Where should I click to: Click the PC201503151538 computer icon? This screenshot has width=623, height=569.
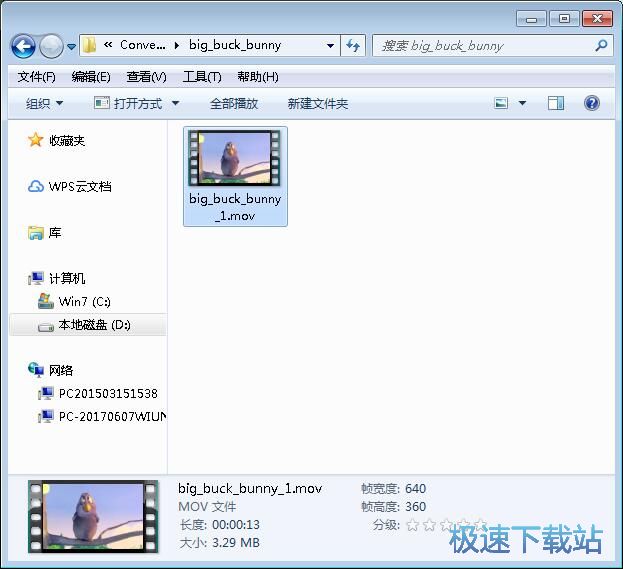coord(46,393)
